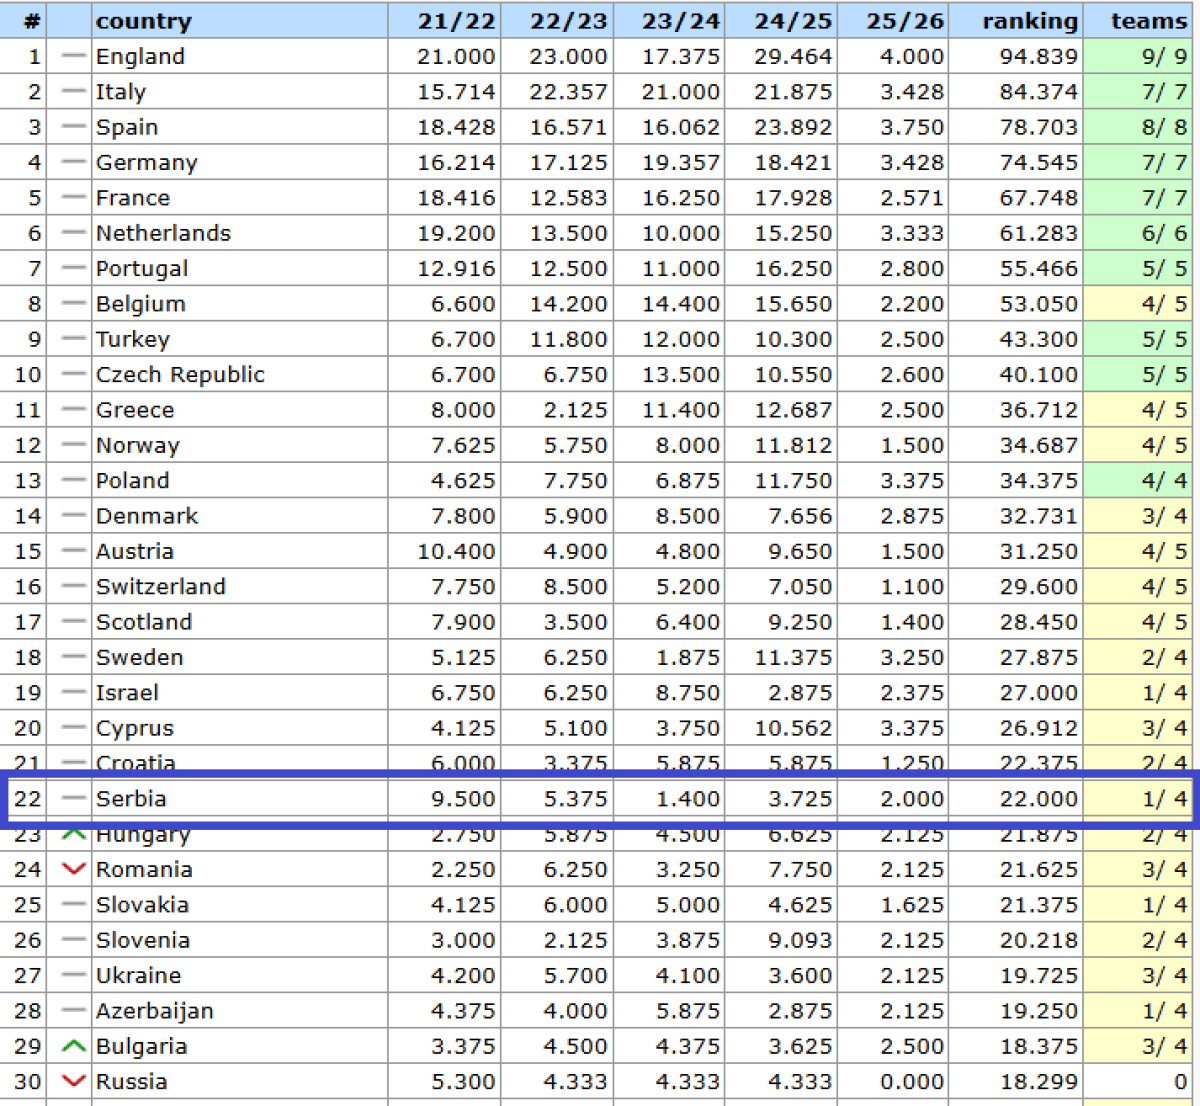Click the red down arrow beside Russia
1200x1106 pixels.
click(x=73, y=1081)
